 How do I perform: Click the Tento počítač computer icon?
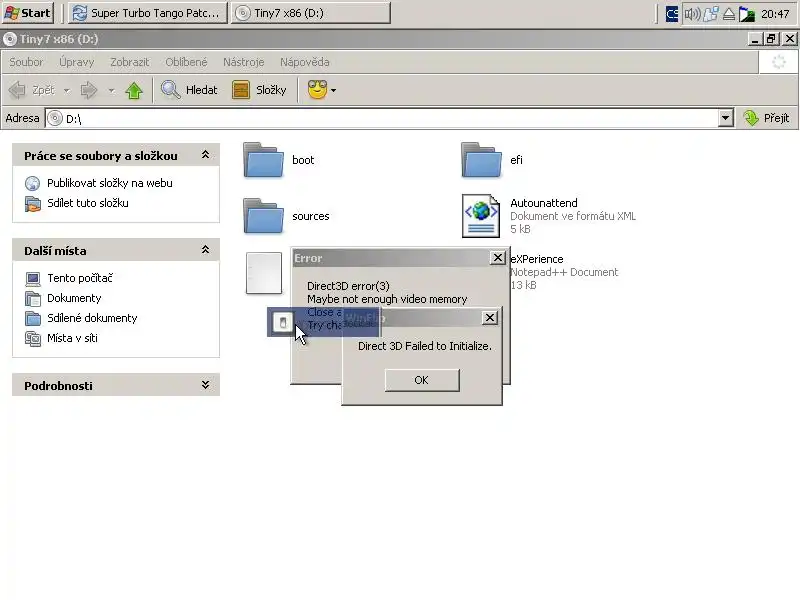[x=33, y=279]
